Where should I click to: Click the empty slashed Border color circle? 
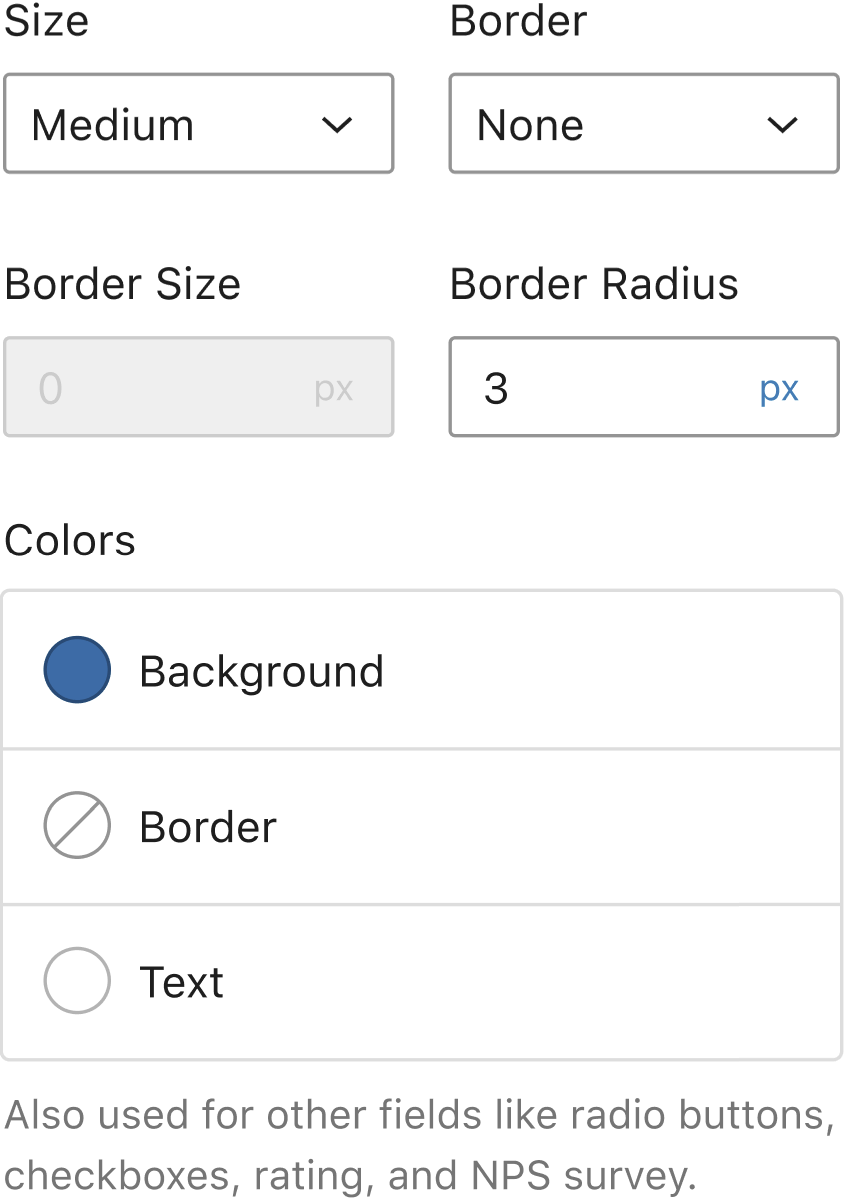pos(77,826)
